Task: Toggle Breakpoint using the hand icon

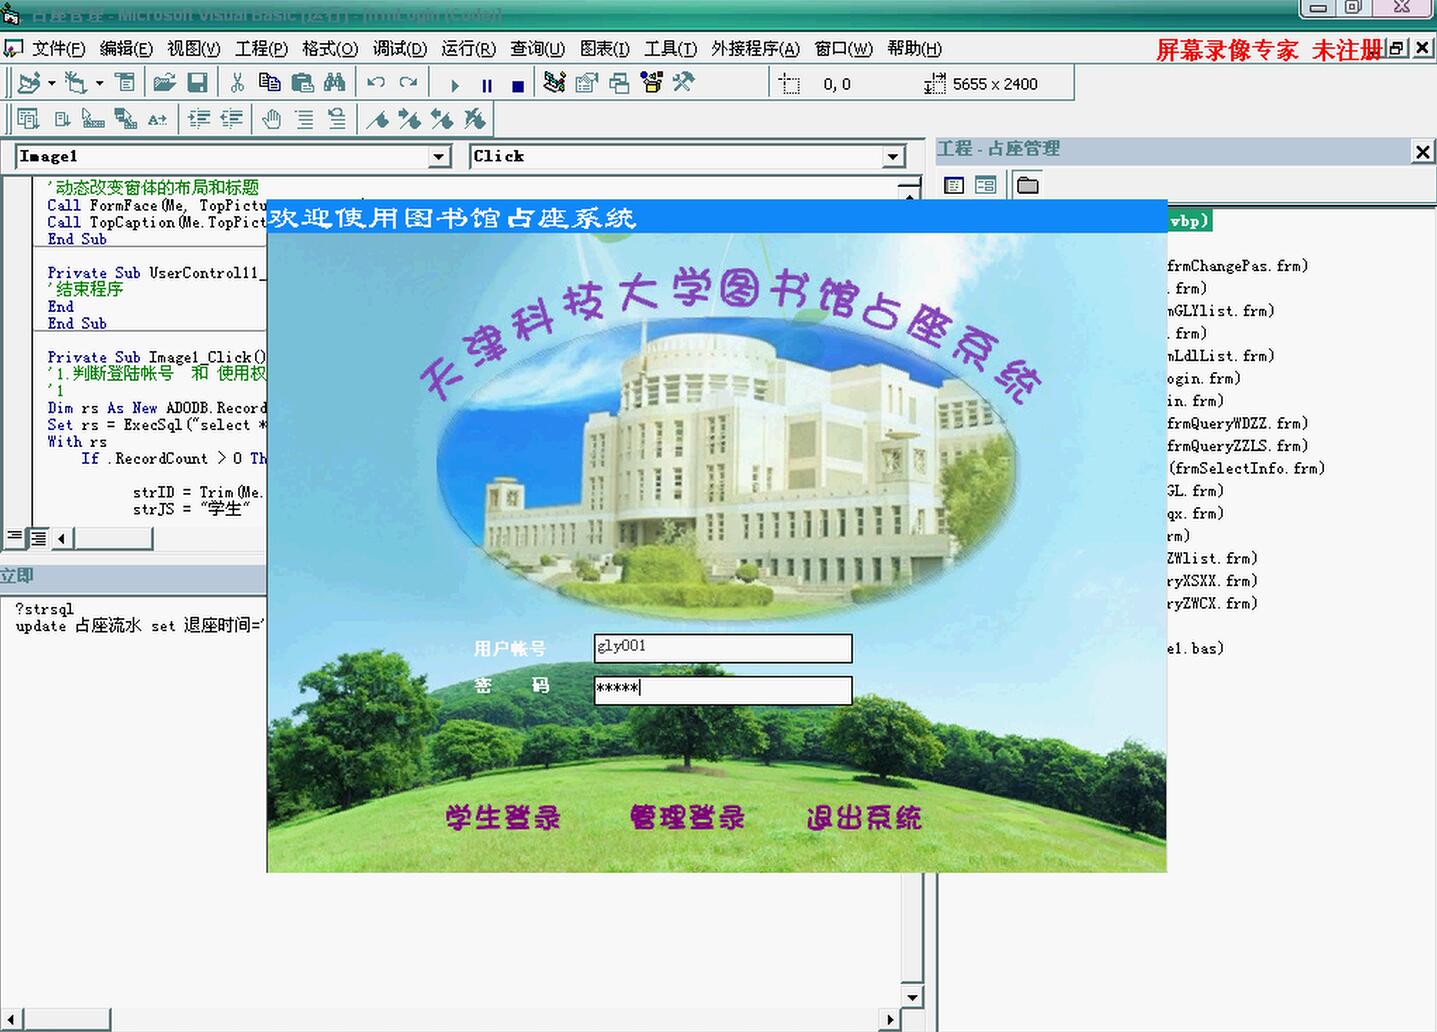Action: coord(272,119)
